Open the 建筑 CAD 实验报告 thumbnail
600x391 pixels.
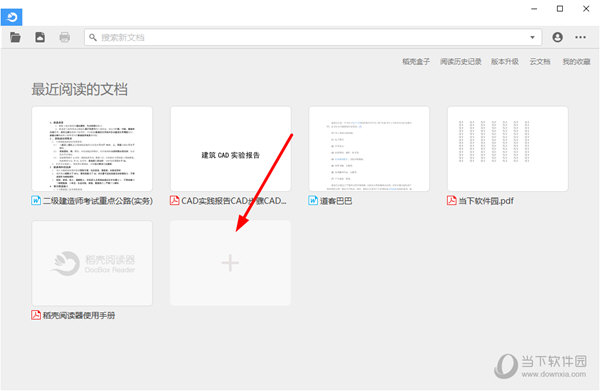[231, 149]
